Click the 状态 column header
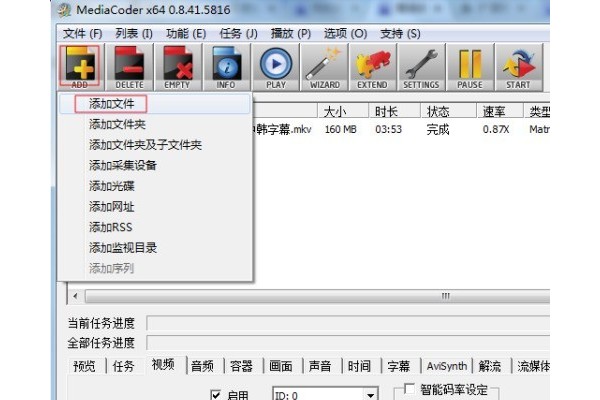600x400 pixels. pos(448,111)
